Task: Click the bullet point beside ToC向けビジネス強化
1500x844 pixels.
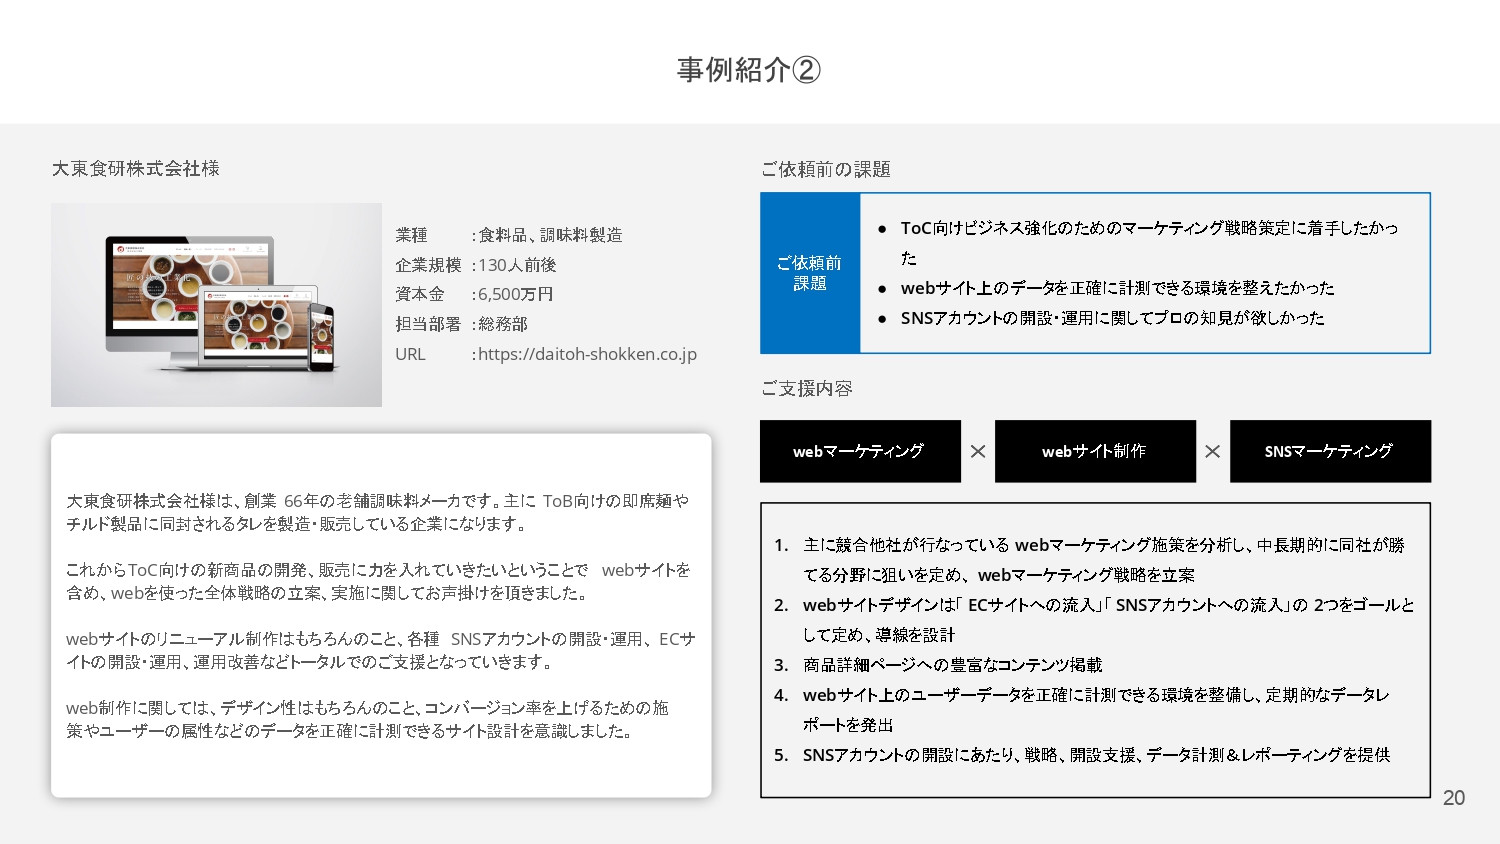Action: click(884, 228)
